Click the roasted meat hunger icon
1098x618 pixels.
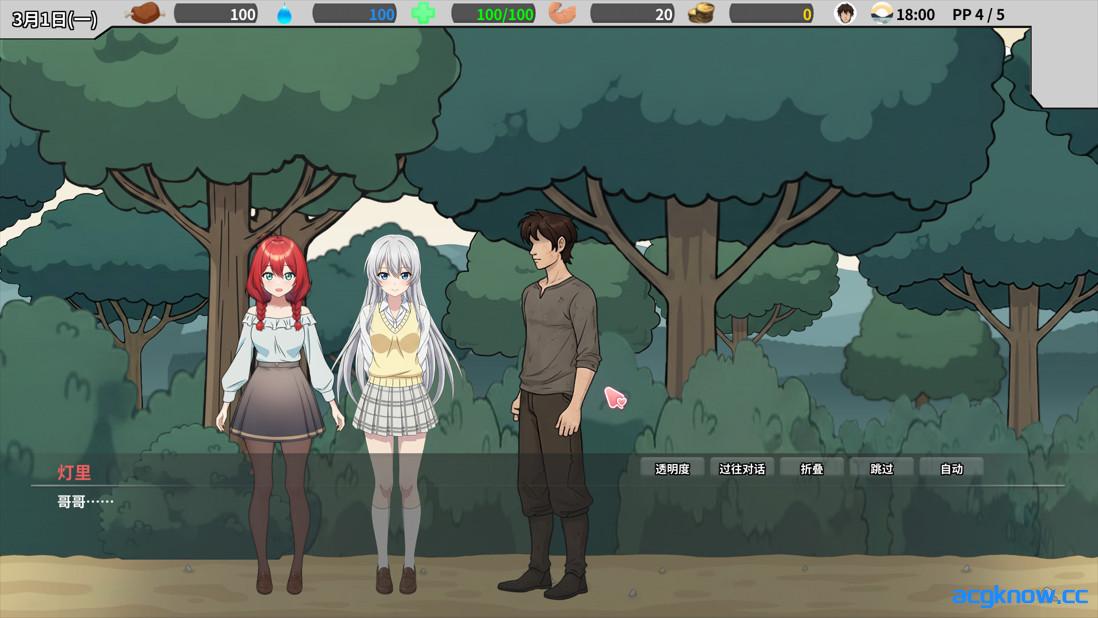(x=145, y=13)
